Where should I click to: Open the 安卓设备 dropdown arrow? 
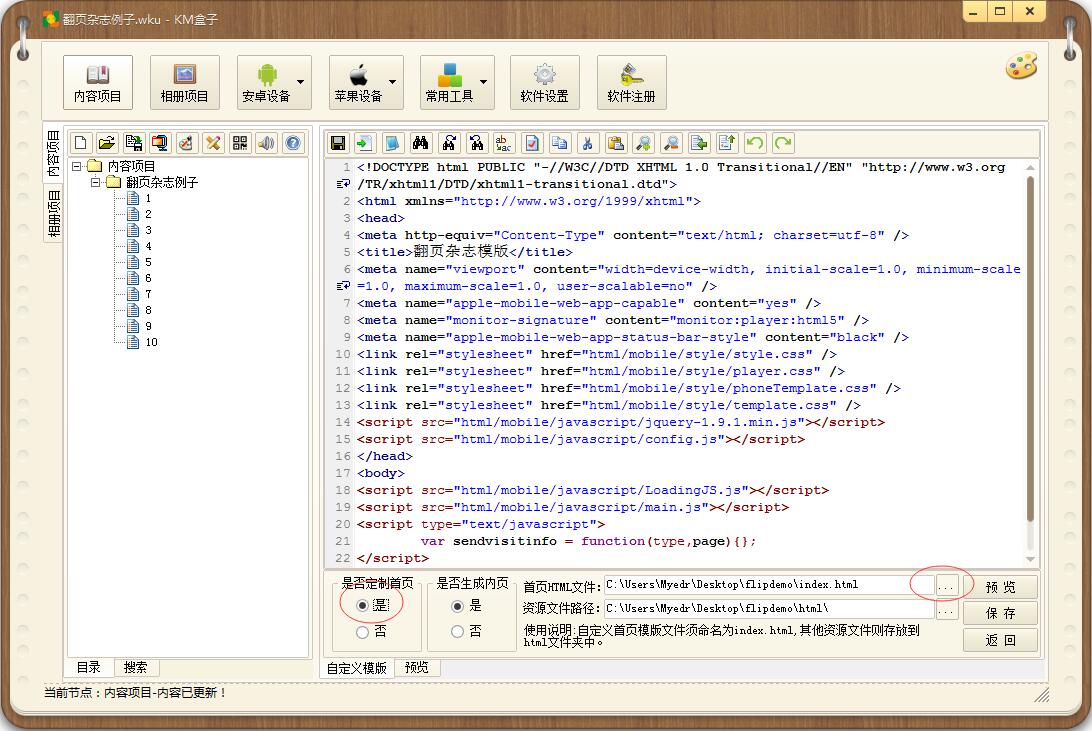click(x=301, y=82)
